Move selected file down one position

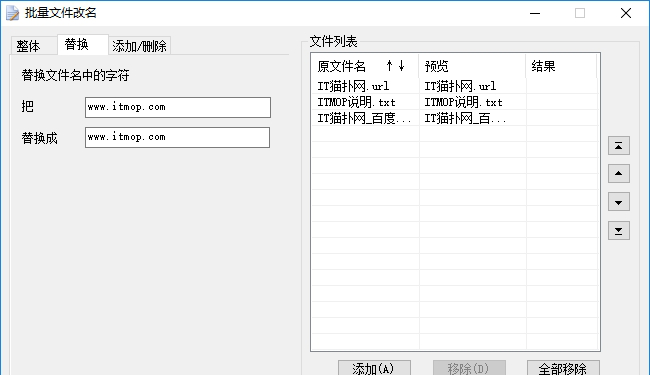(x=618, y=202)
